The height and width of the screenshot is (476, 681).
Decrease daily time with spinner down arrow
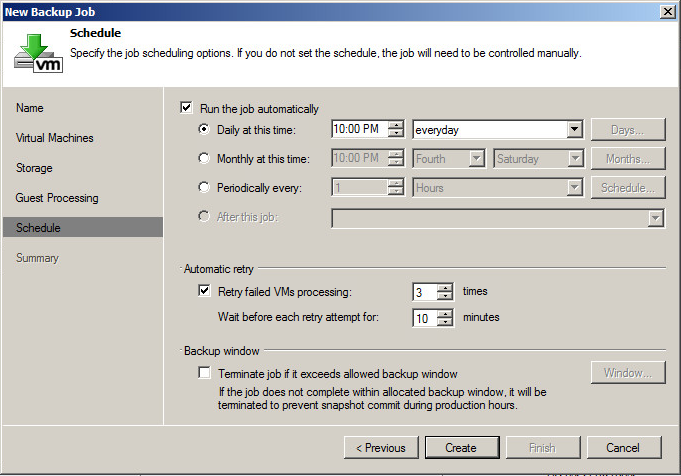point(396,133)
